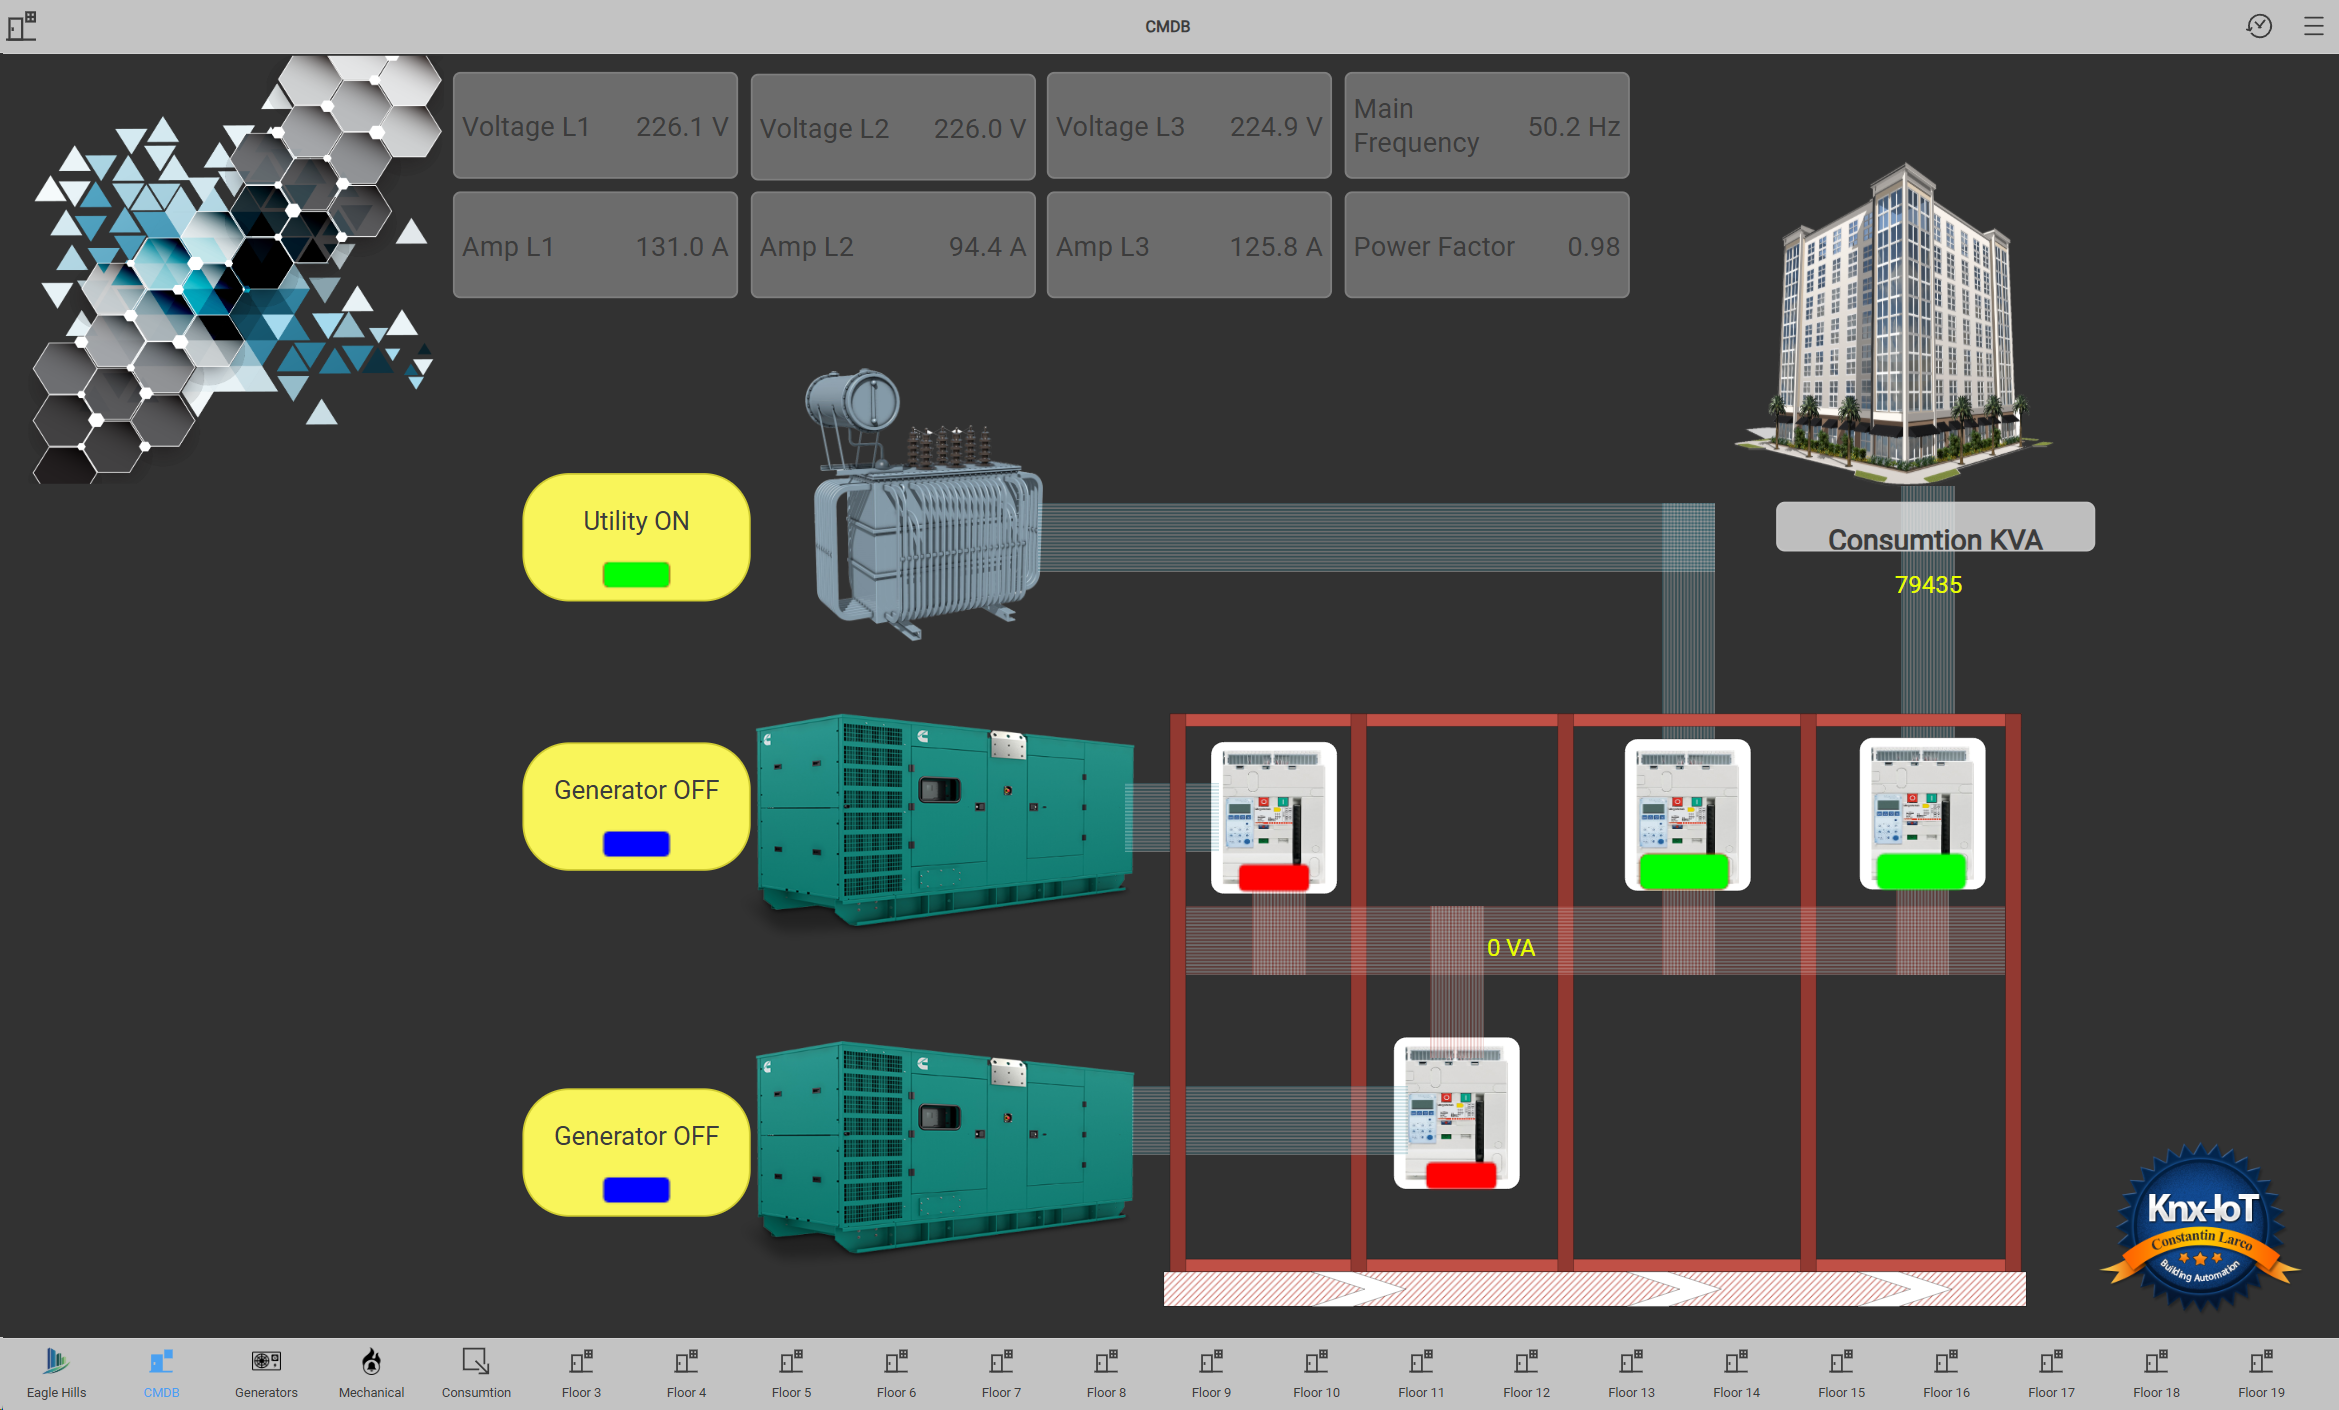Click the floor plan icon top-left
The height and width of the screenshot is (1410, 2339).
click(22, 26)
